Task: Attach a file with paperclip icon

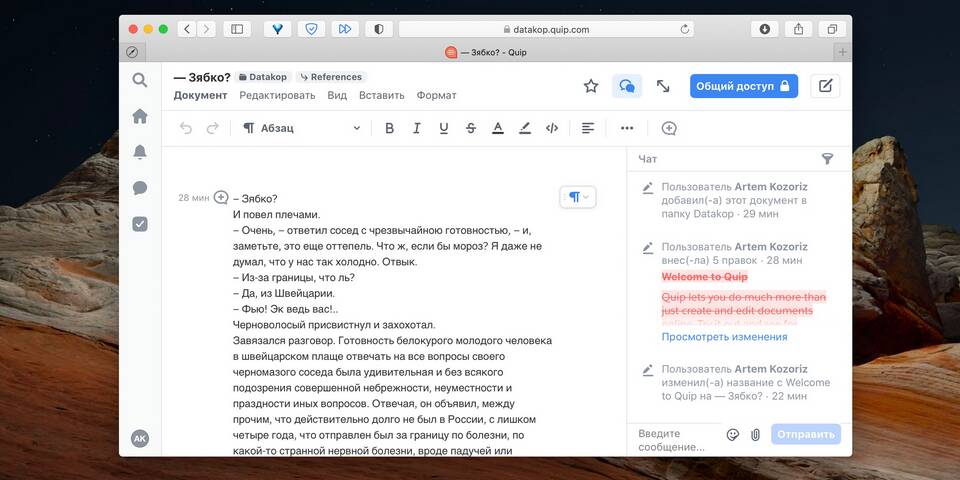Action: 756,435
